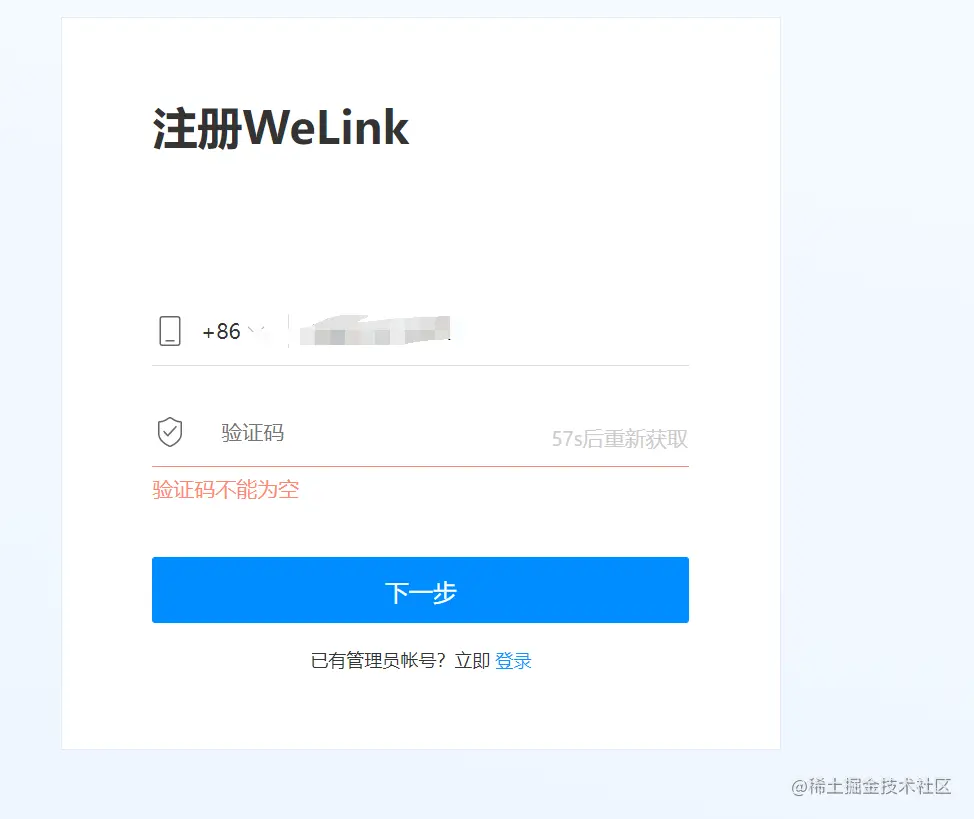Click the @稀土掘金技术社区 watermark
Screen dimensions: 974x819
(871, 787)
